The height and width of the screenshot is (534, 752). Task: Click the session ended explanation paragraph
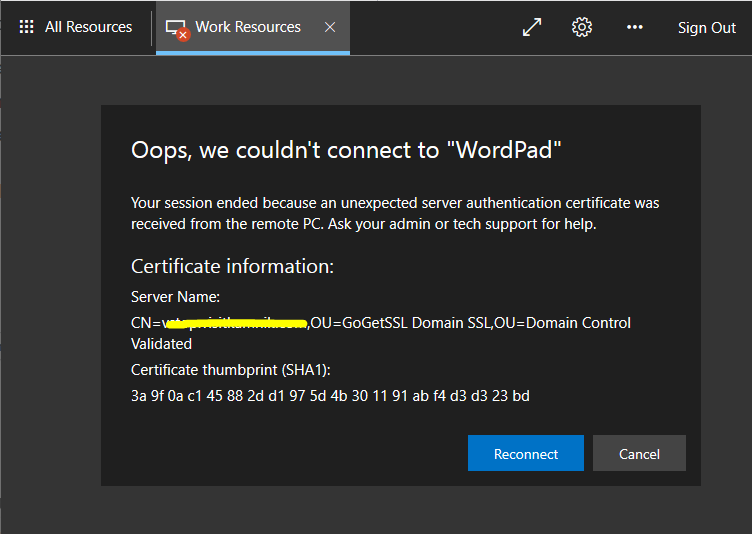(395, 214)
